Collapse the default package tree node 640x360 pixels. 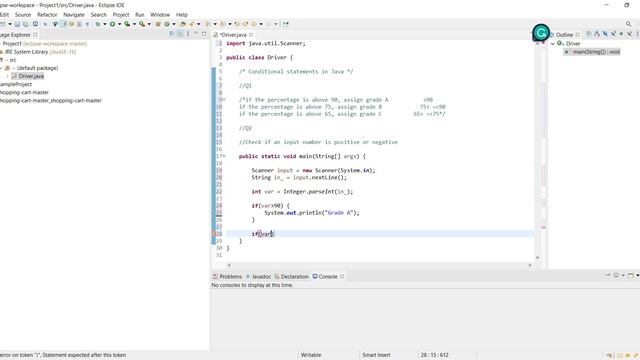click(1, 68)
